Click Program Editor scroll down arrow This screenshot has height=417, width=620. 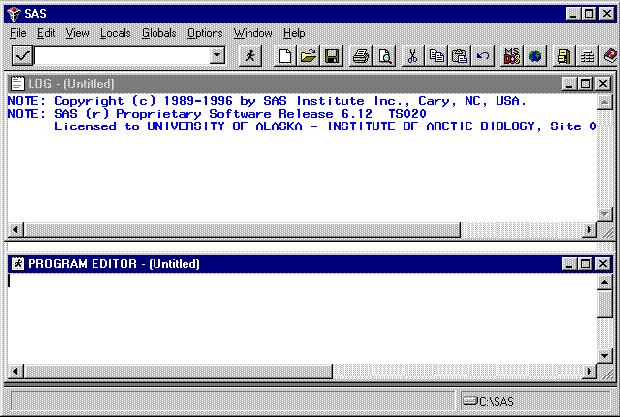604,356
